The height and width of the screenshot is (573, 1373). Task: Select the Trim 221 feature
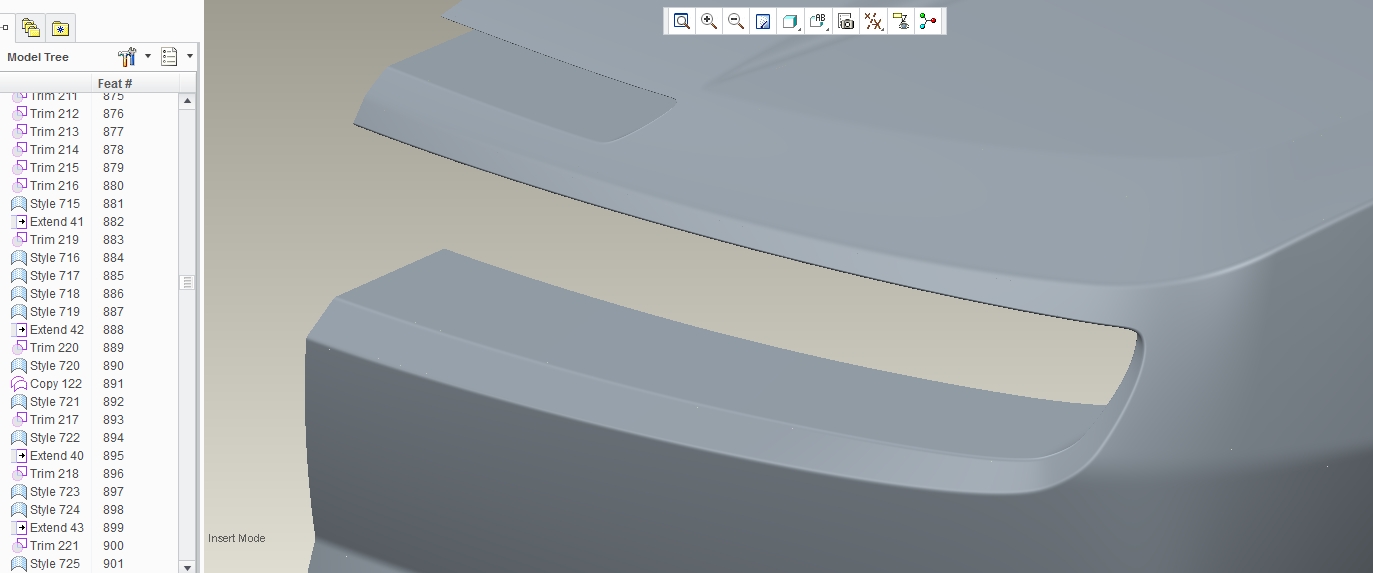(45, 546)
